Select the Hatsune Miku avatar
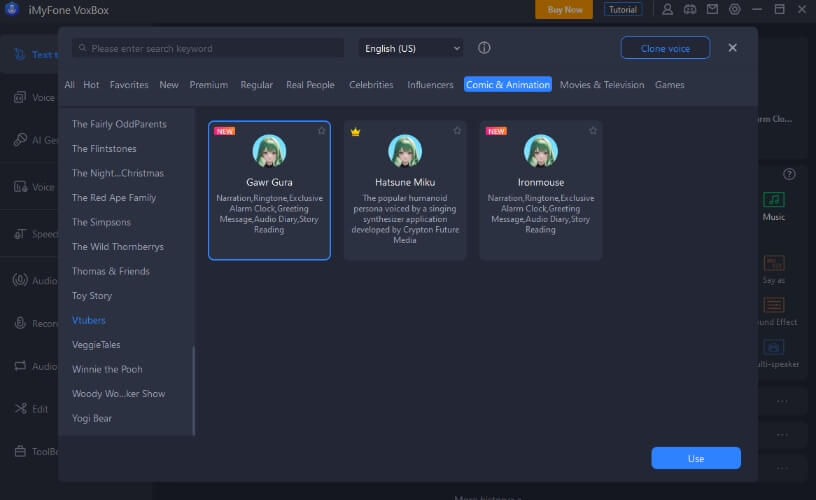The image size is (816, 500). point(405,151)
